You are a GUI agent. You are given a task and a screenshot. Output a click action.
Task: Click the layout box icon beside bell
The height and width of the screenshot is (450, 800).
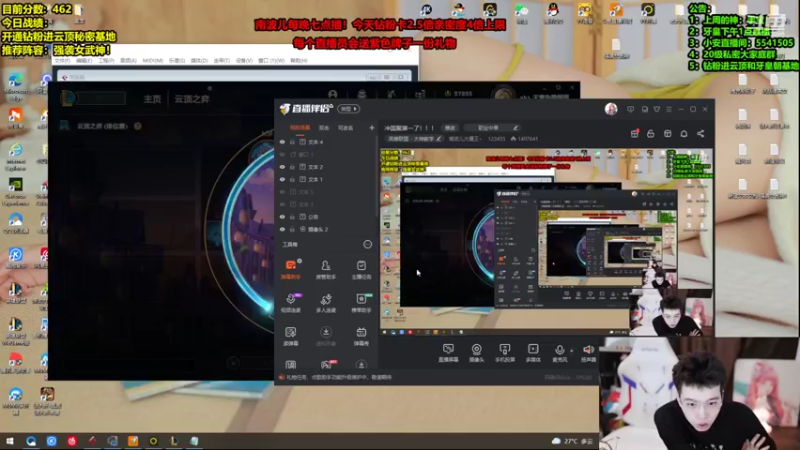pyautogui.click(x=667, y=134)
